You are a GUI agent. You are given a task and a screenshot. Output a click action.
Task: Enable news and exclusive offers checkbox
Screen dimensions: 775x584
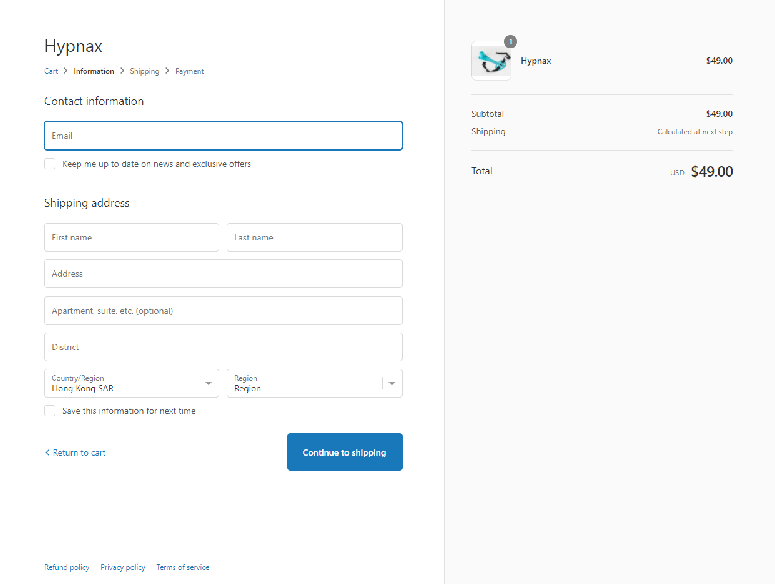tap(49, 164)
